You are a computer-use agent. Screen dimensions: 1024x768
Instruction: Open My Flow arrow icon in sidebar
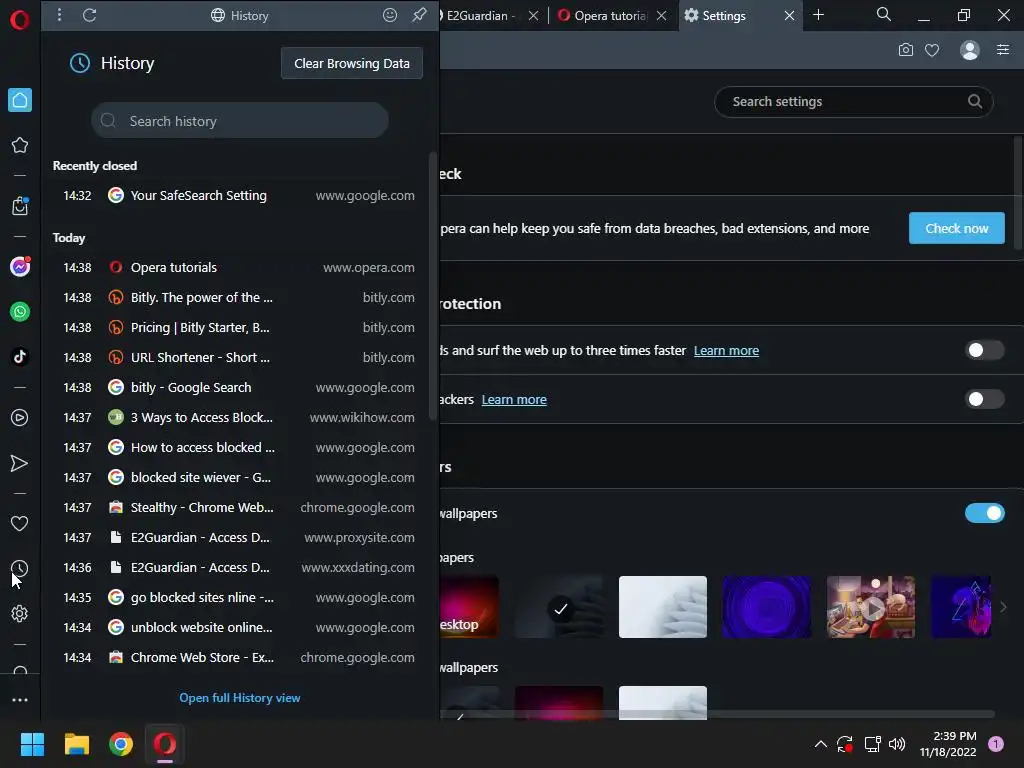pyautogui.click(x=20, y=463)
